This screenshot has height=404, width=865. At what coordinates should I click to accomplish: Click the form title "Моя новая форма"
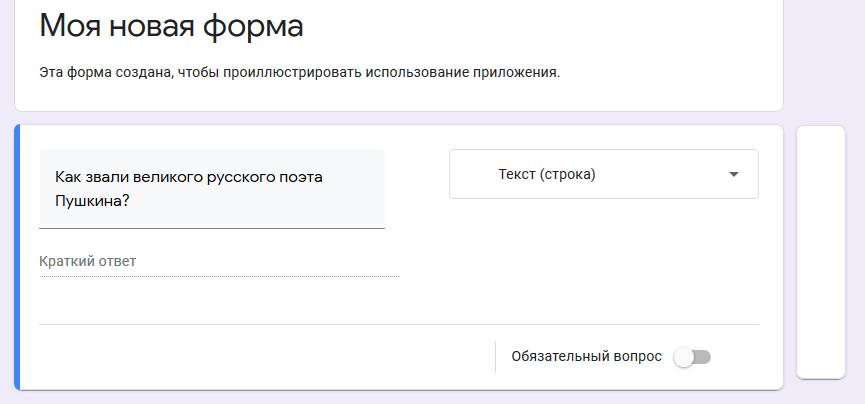point(171,26)
